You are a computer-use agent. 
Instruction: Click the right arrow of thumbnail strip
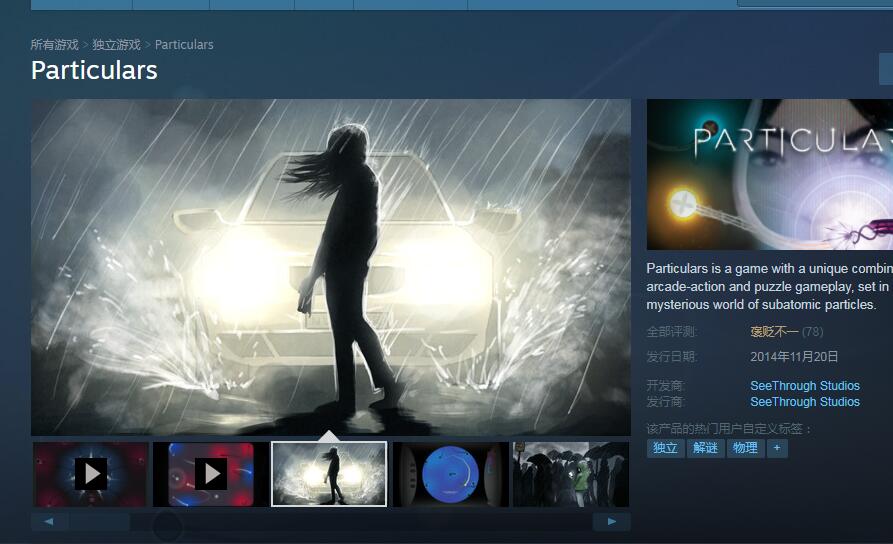(x=612, y=521)
